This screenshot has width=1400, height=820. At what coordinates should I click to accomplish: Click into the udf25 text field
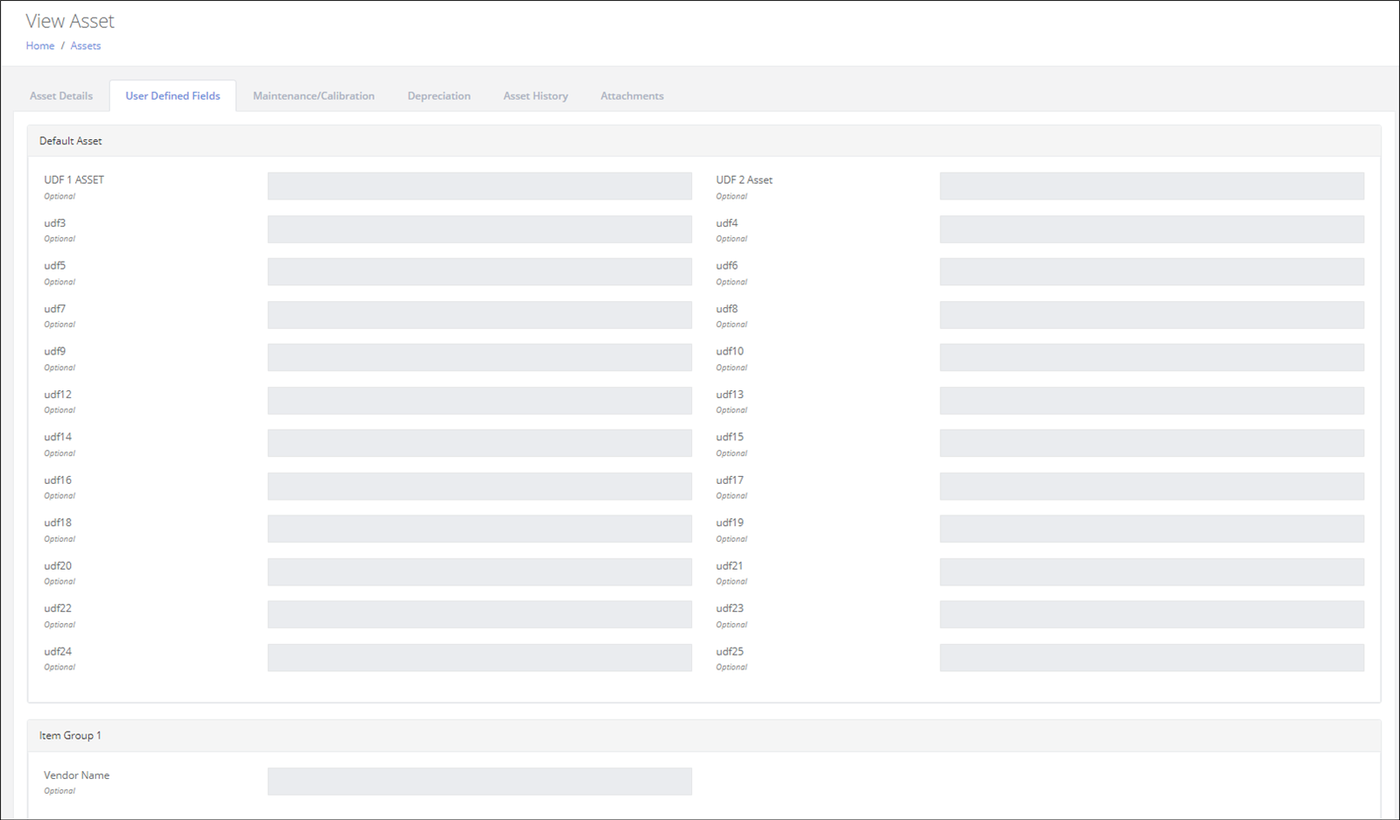pyautogui.click(x=1152, y=658)
